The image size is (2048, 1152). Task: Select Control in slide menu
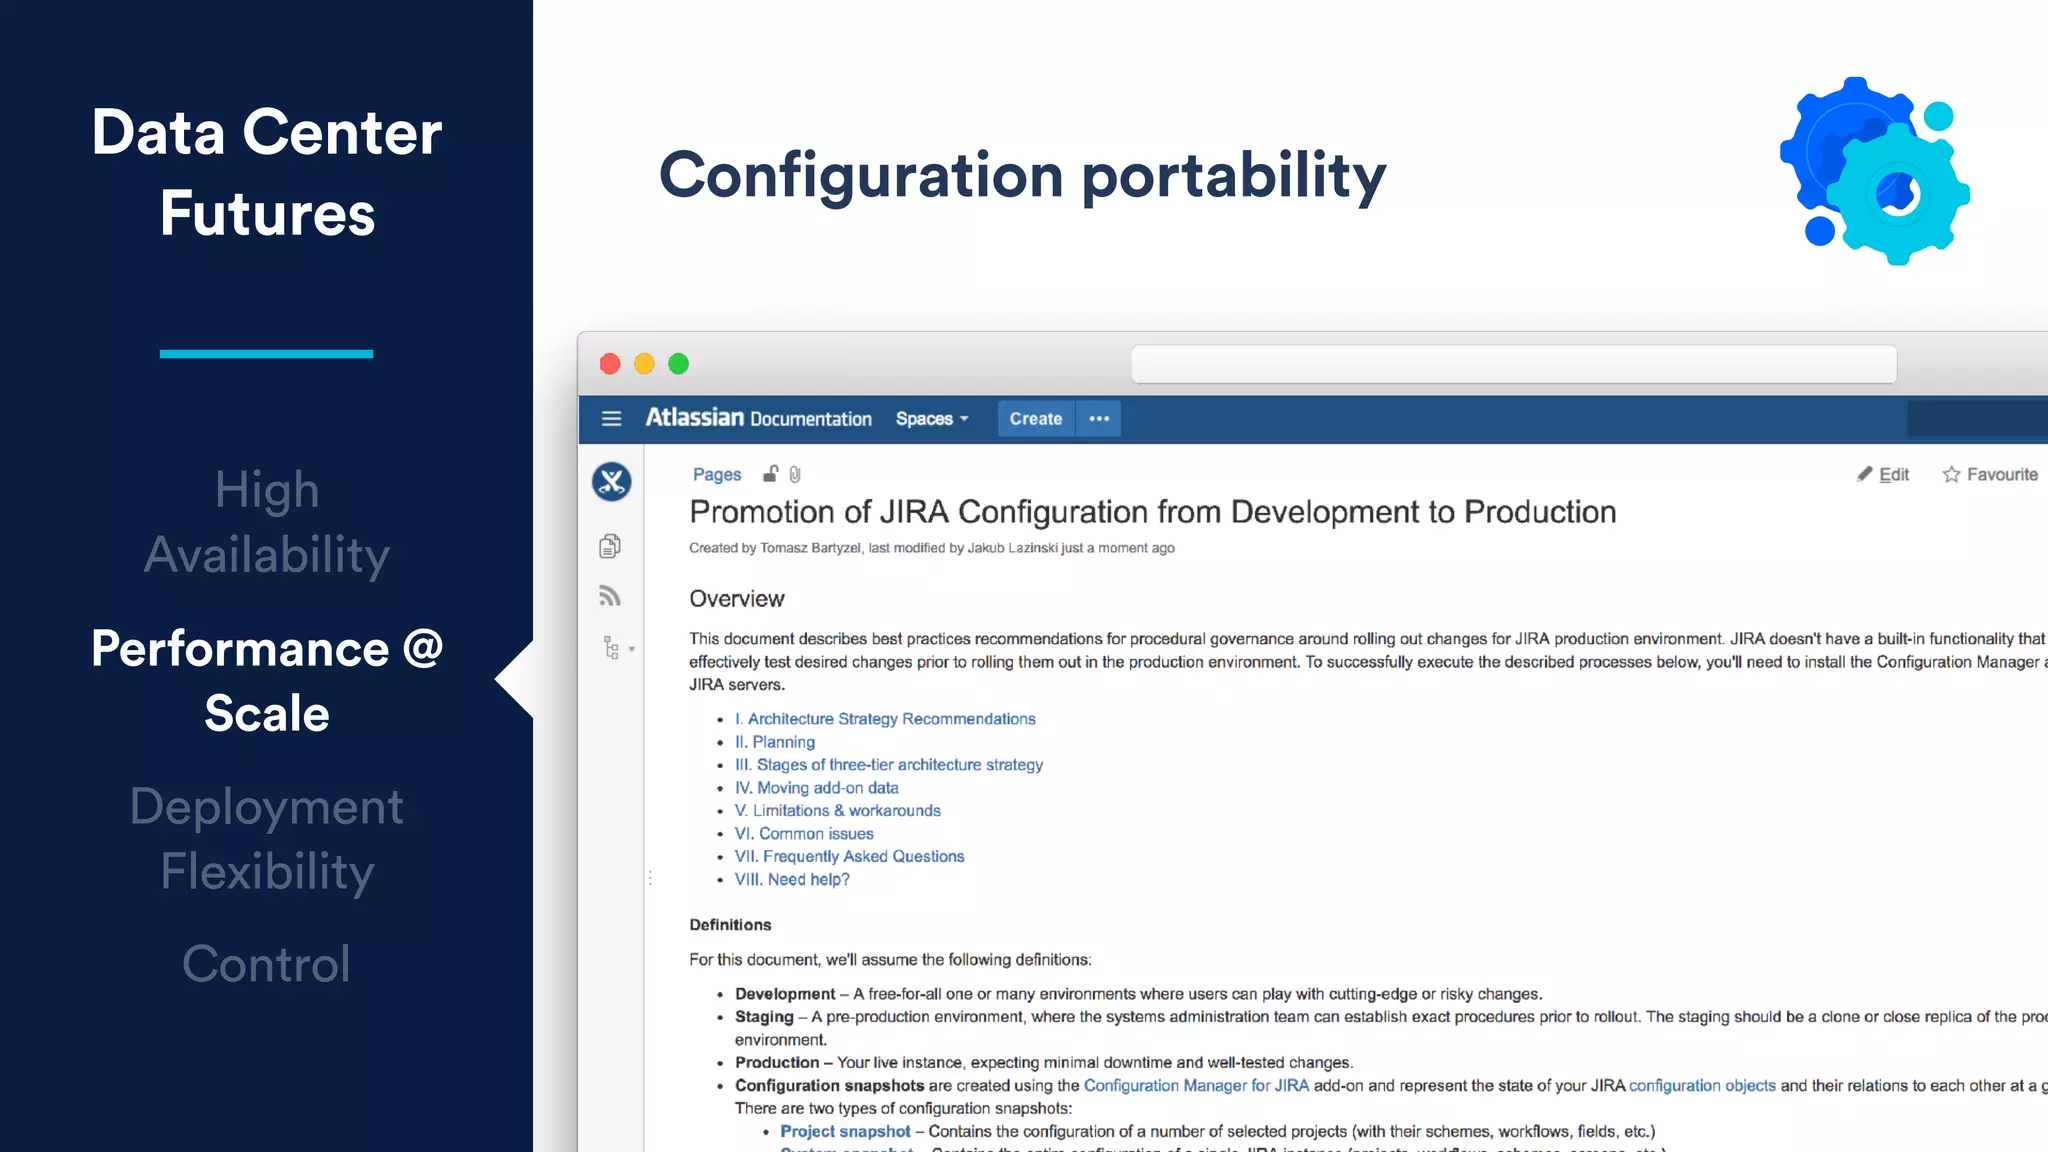pyautogui.click(x=266, y=964)
